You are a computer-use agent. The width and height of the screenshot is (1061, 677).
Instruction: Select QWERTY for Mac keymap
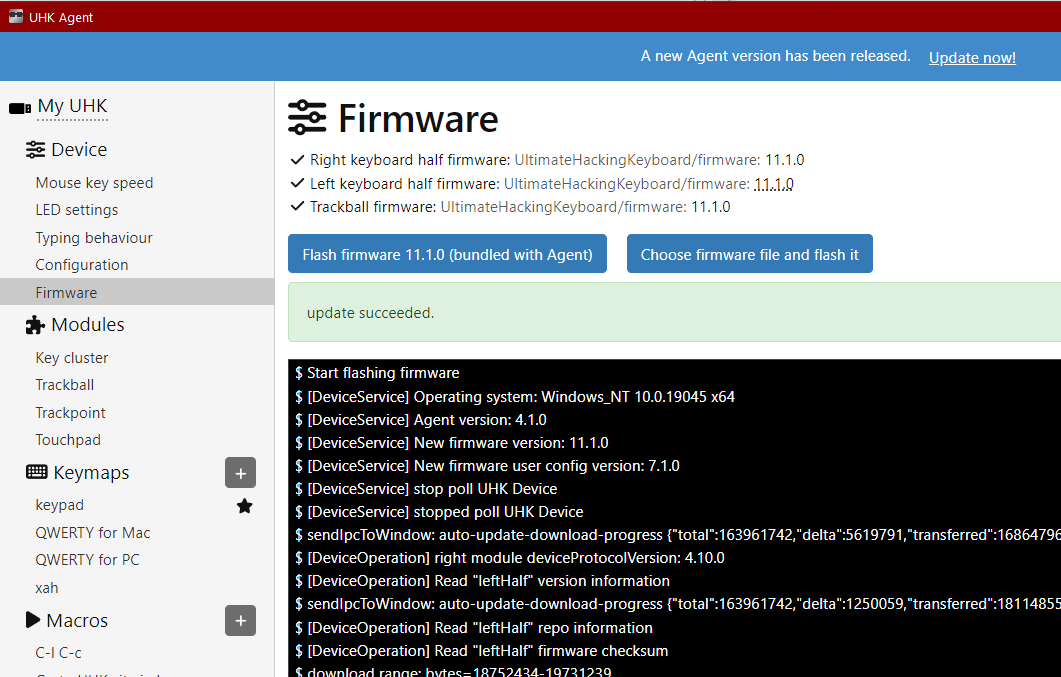click(93, 532)
